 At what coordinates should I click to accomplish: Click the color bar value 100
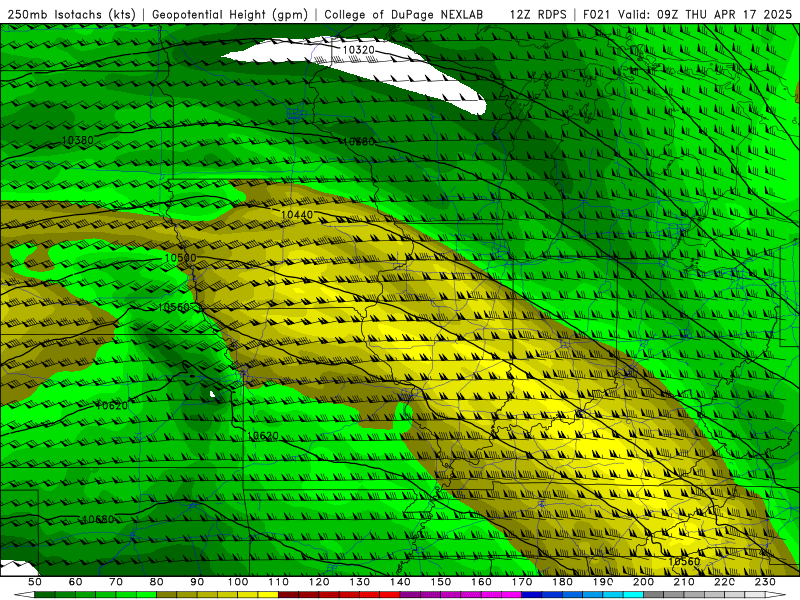(x=238, y=582)
